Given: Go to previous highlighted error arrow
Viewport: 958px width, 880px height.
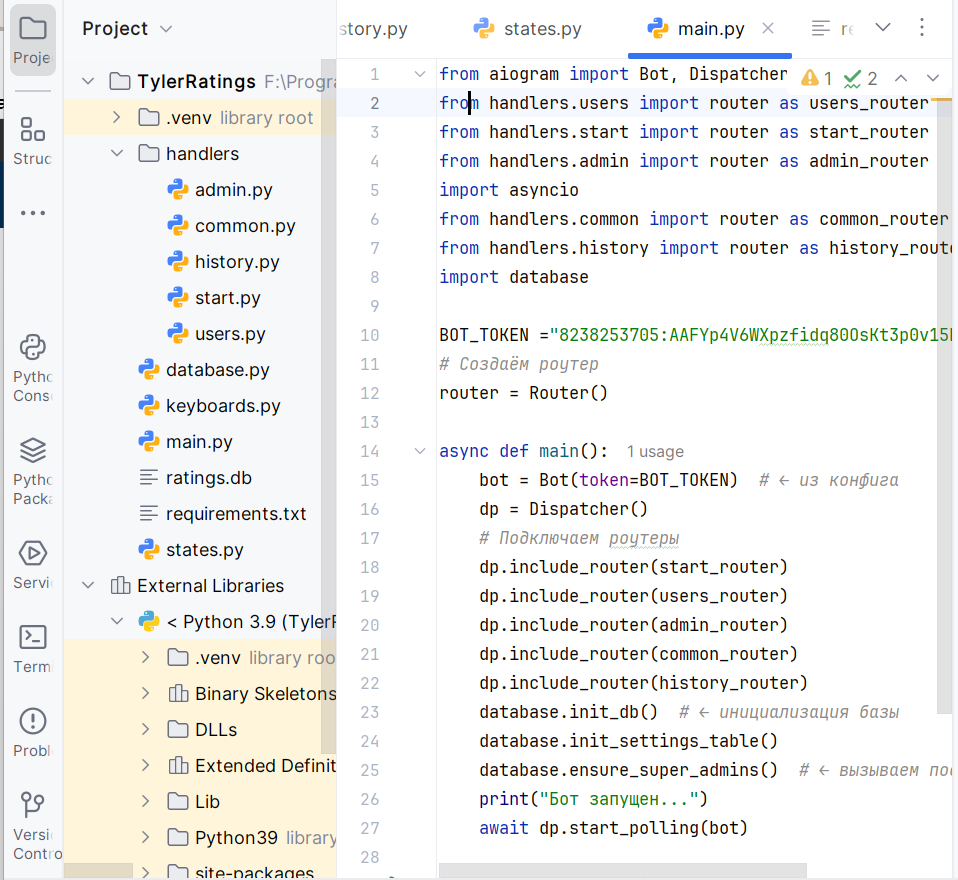Looking at the screenshot, I should (901, 78).
